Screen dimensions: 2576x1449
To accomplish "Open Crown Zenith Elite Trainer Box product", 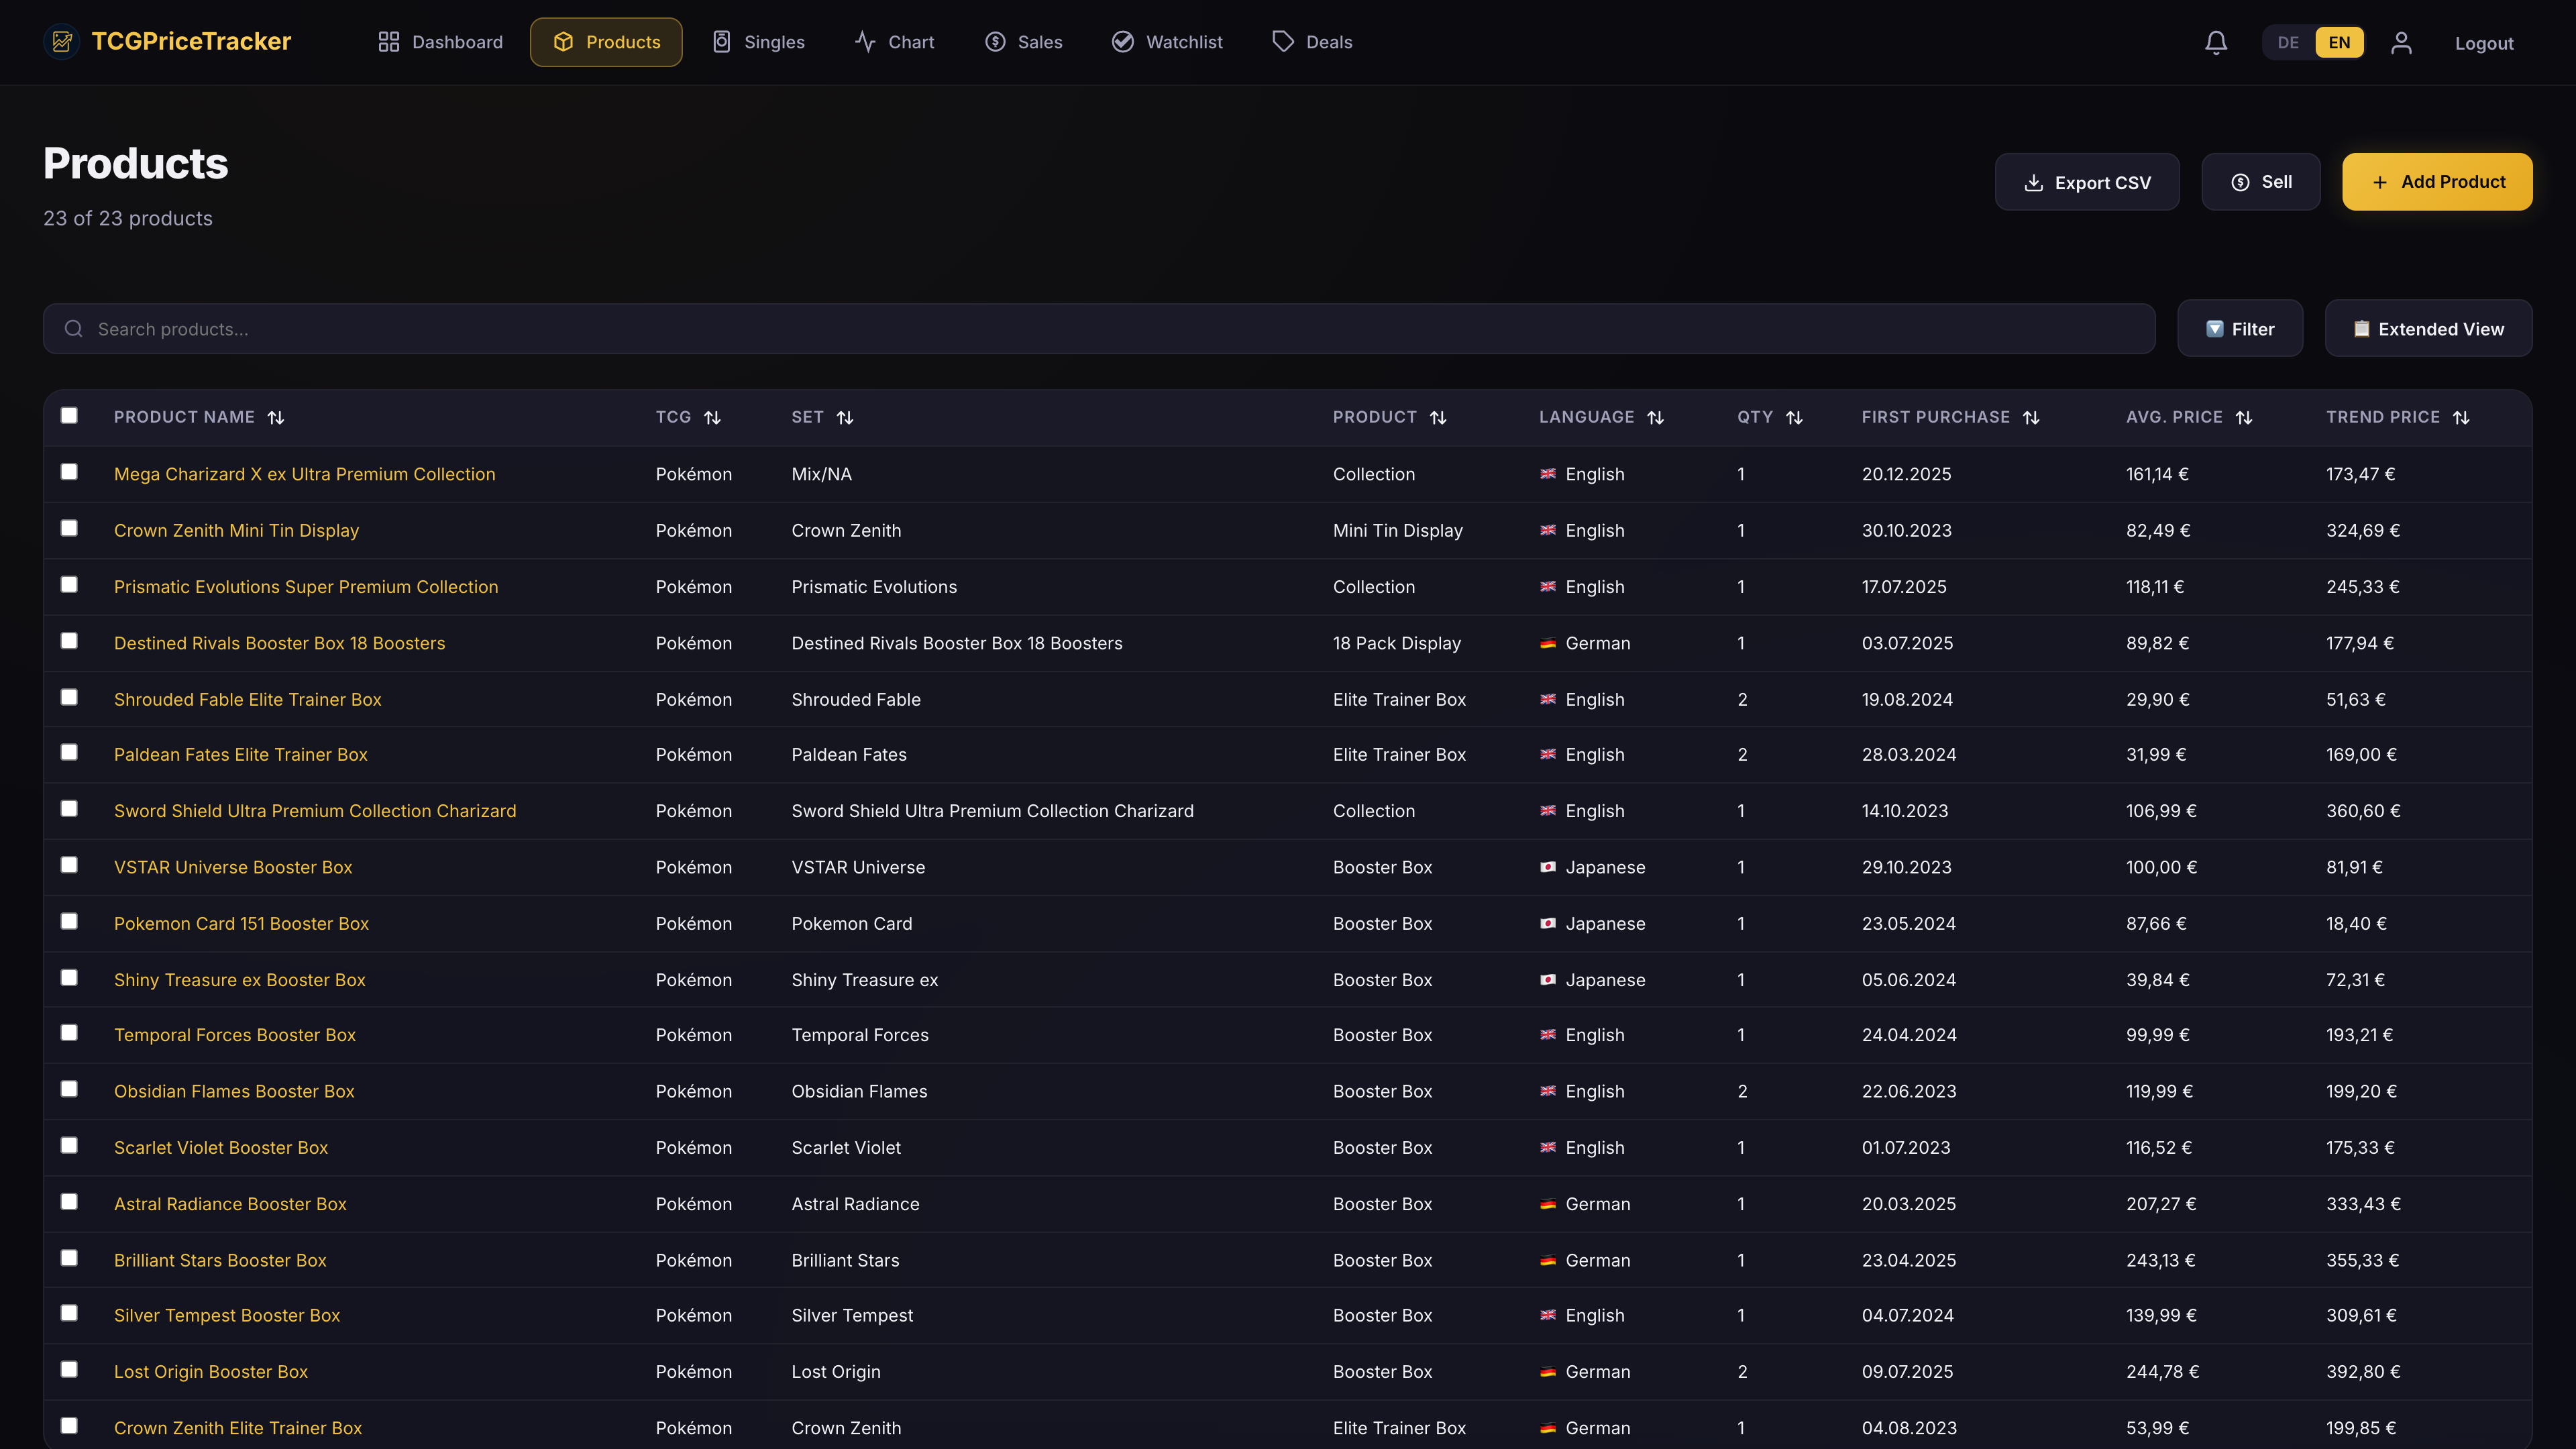I will (x=238, y=1428).
